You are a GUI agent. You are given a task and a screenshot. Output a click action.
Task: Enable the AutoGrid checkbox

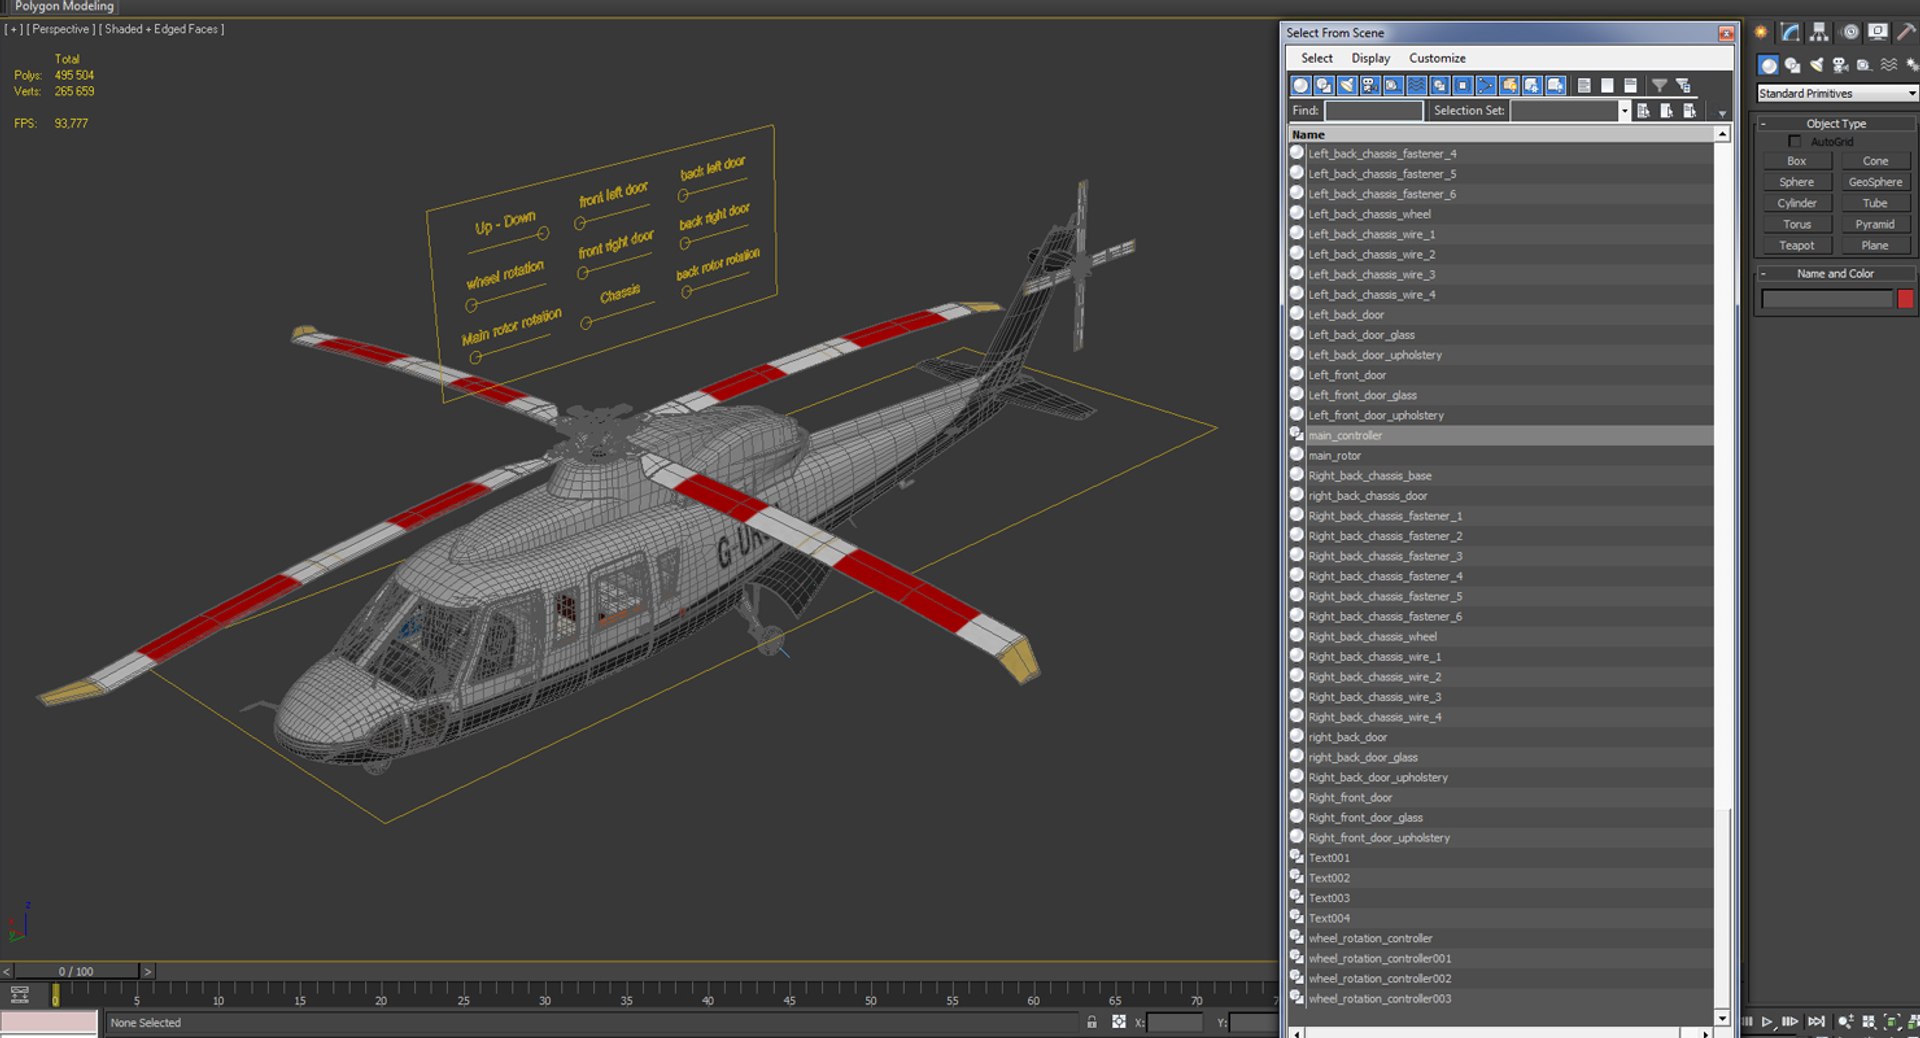coord(1795,142)
